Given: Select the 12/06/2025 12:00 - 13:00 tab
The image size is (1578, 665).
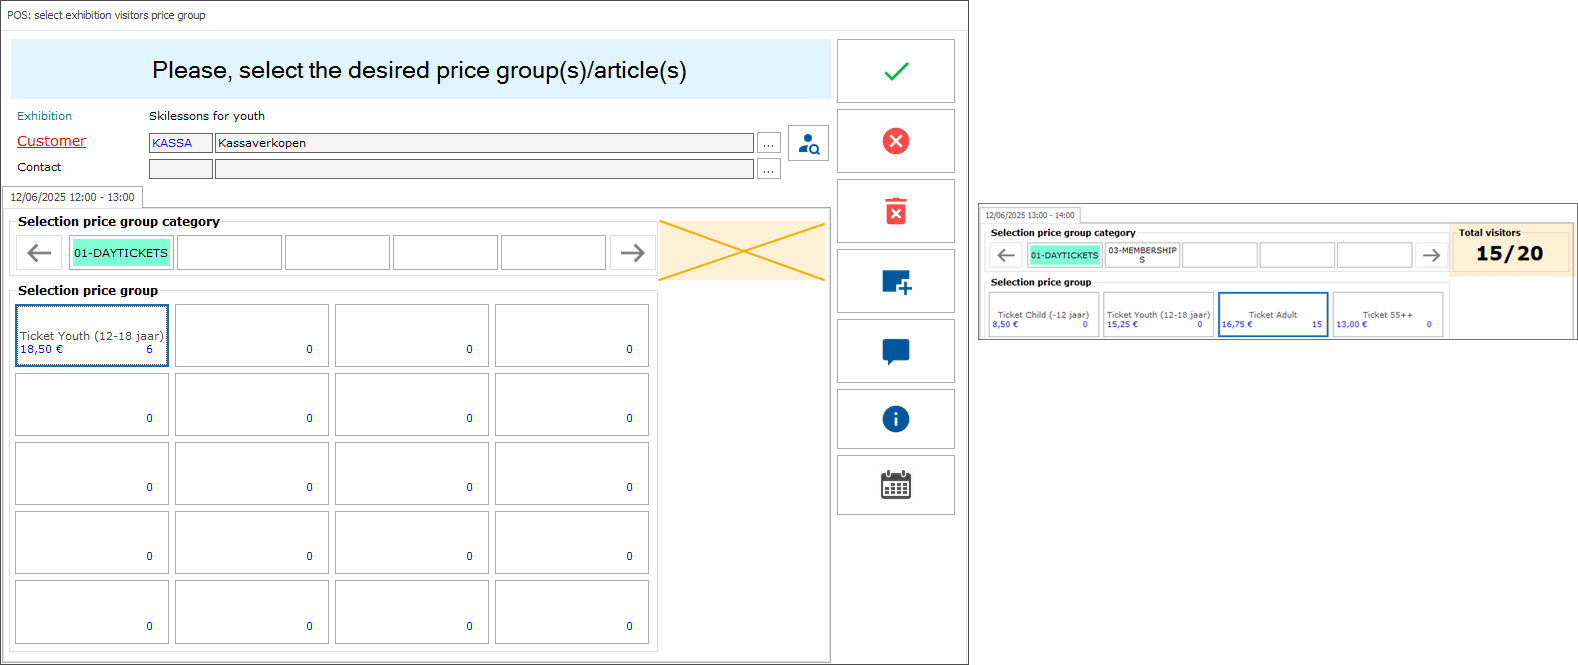Looking at the screenshot, I should tap(72, 198).
